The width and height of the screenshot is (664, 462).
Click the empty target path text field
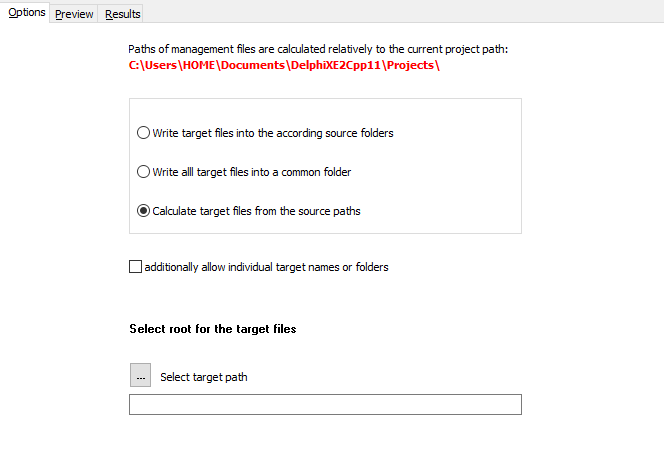coord(325,405)
